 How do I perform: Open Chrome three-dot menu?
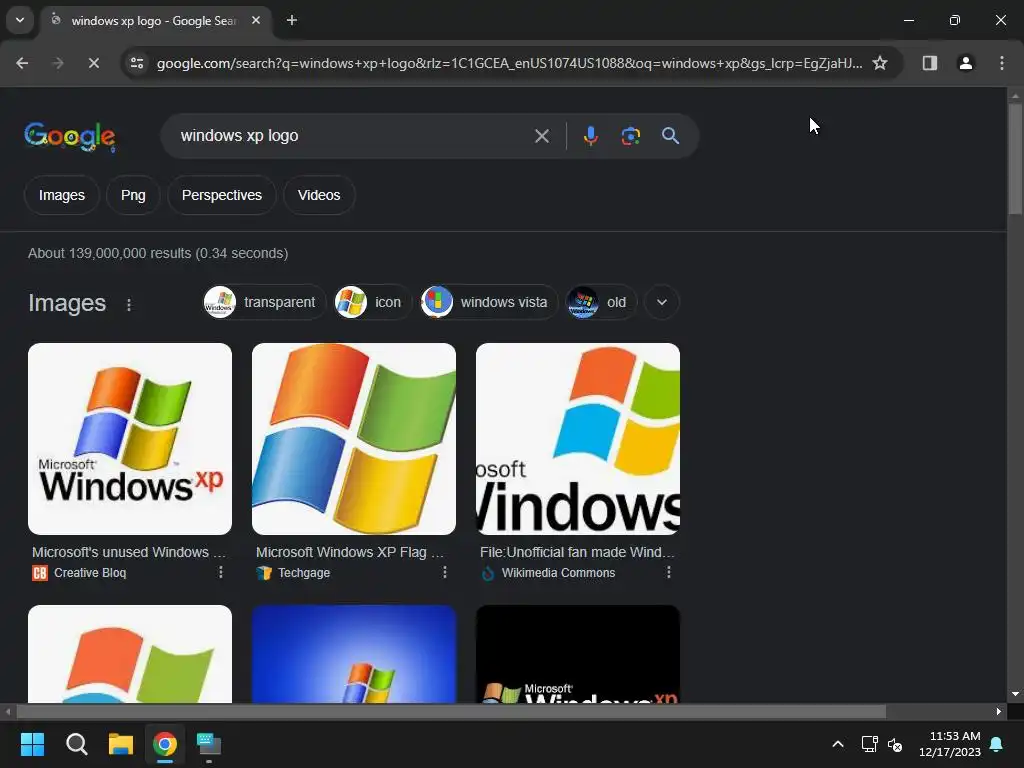tap(1001, 63)
